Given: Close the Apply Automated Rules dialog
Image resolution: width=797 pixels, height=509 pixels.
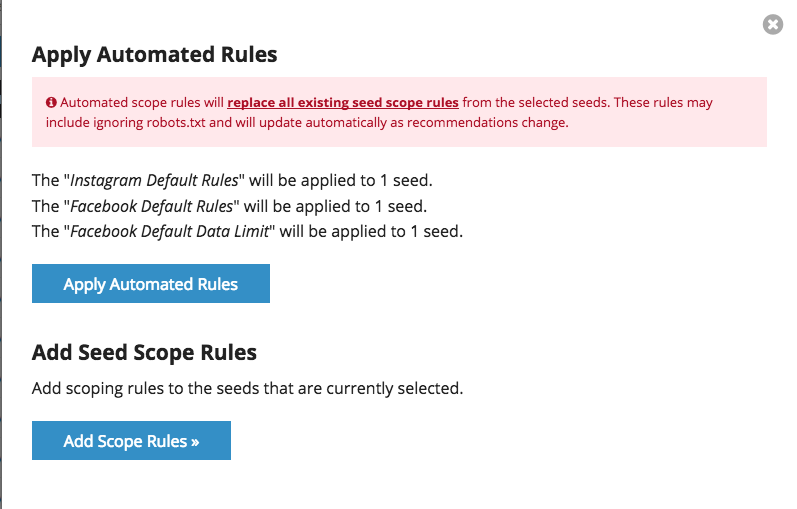Looking at the screenshot, I should pyautogui.click(x=772, y=25).
